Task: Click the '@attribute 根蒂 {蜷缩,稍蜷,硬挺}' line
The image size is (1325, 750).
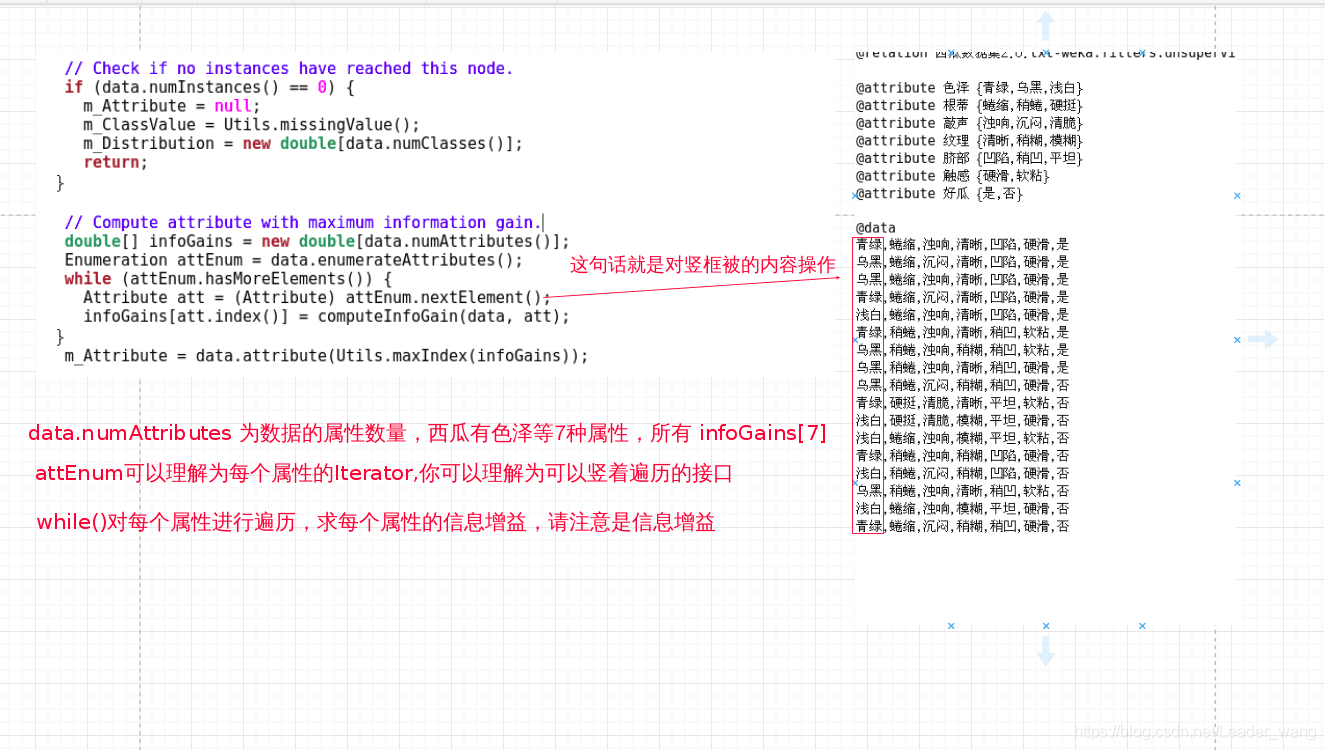Action: (969, 105)
